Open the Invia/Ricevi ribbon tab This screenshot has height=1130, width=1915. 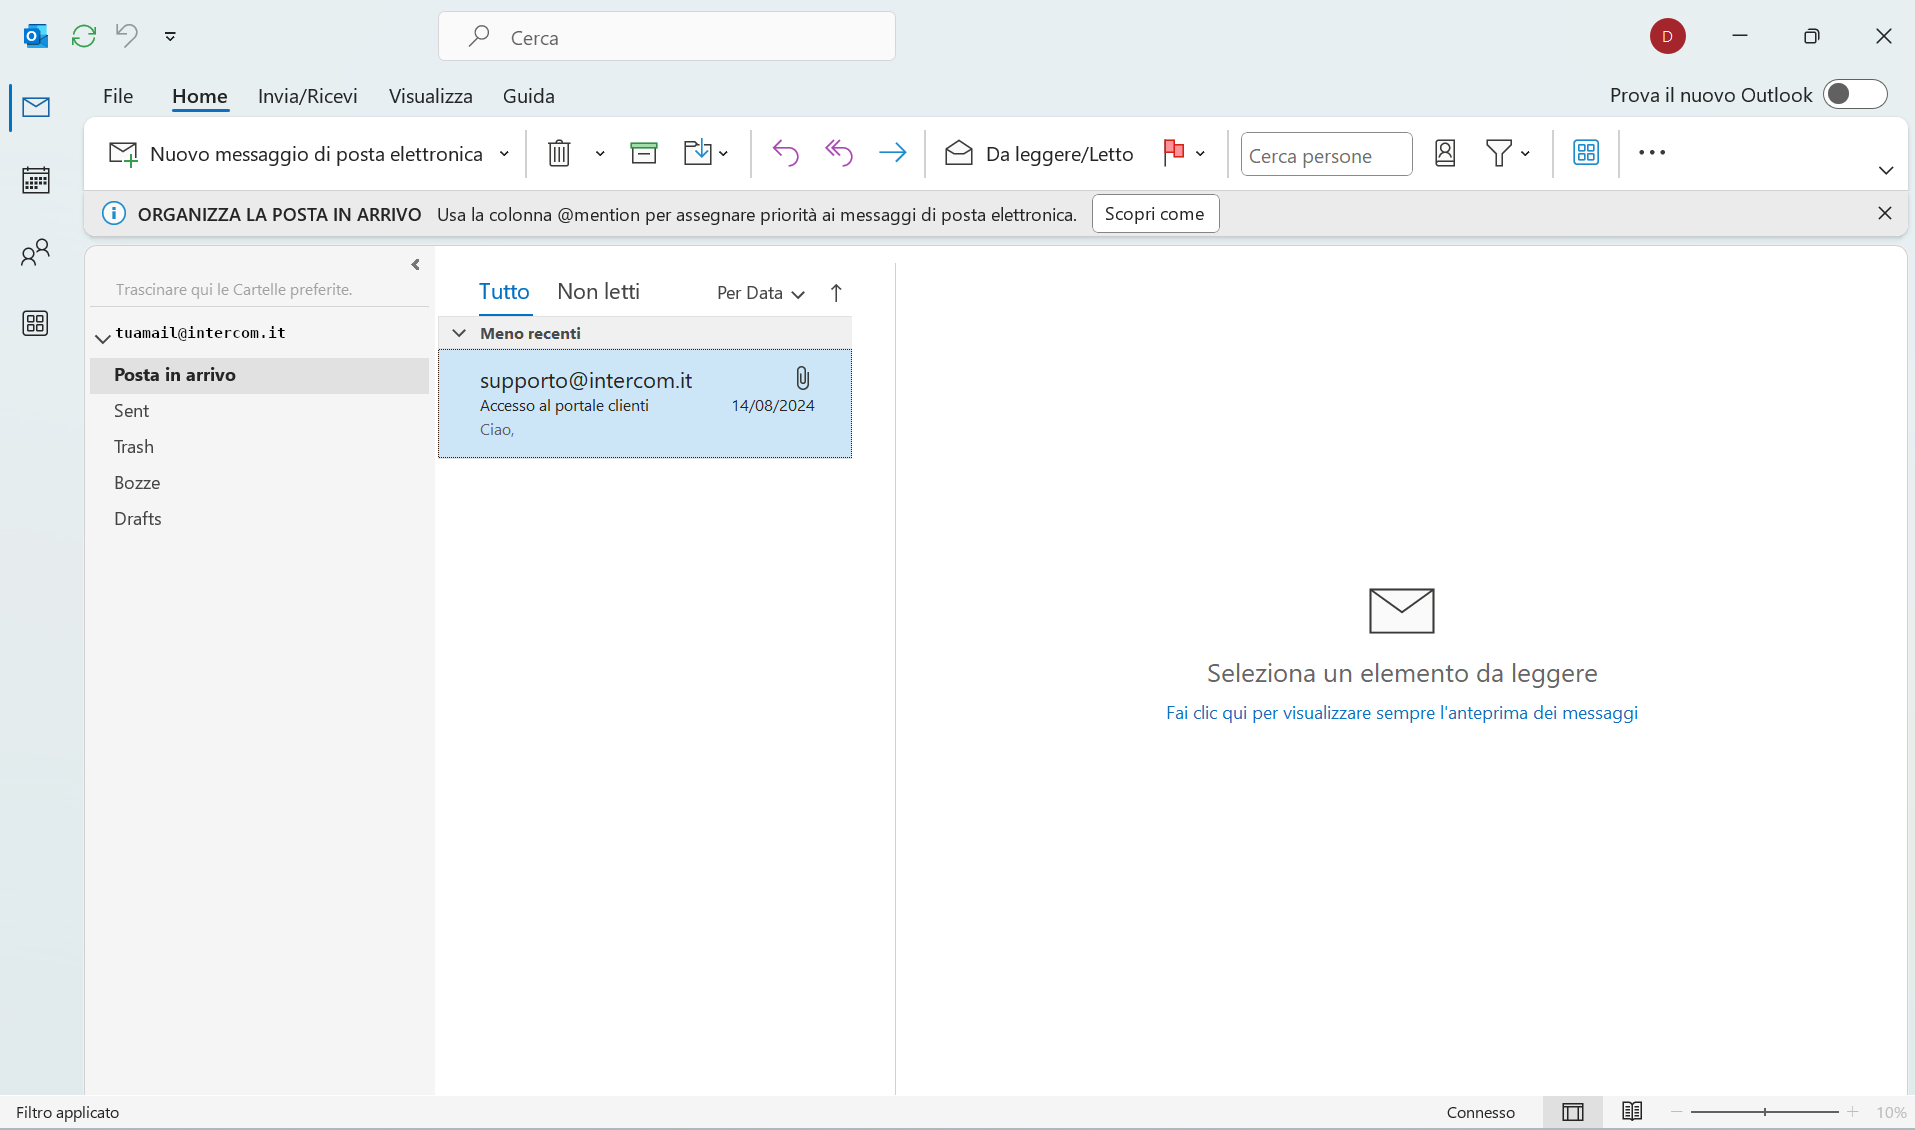307,96
